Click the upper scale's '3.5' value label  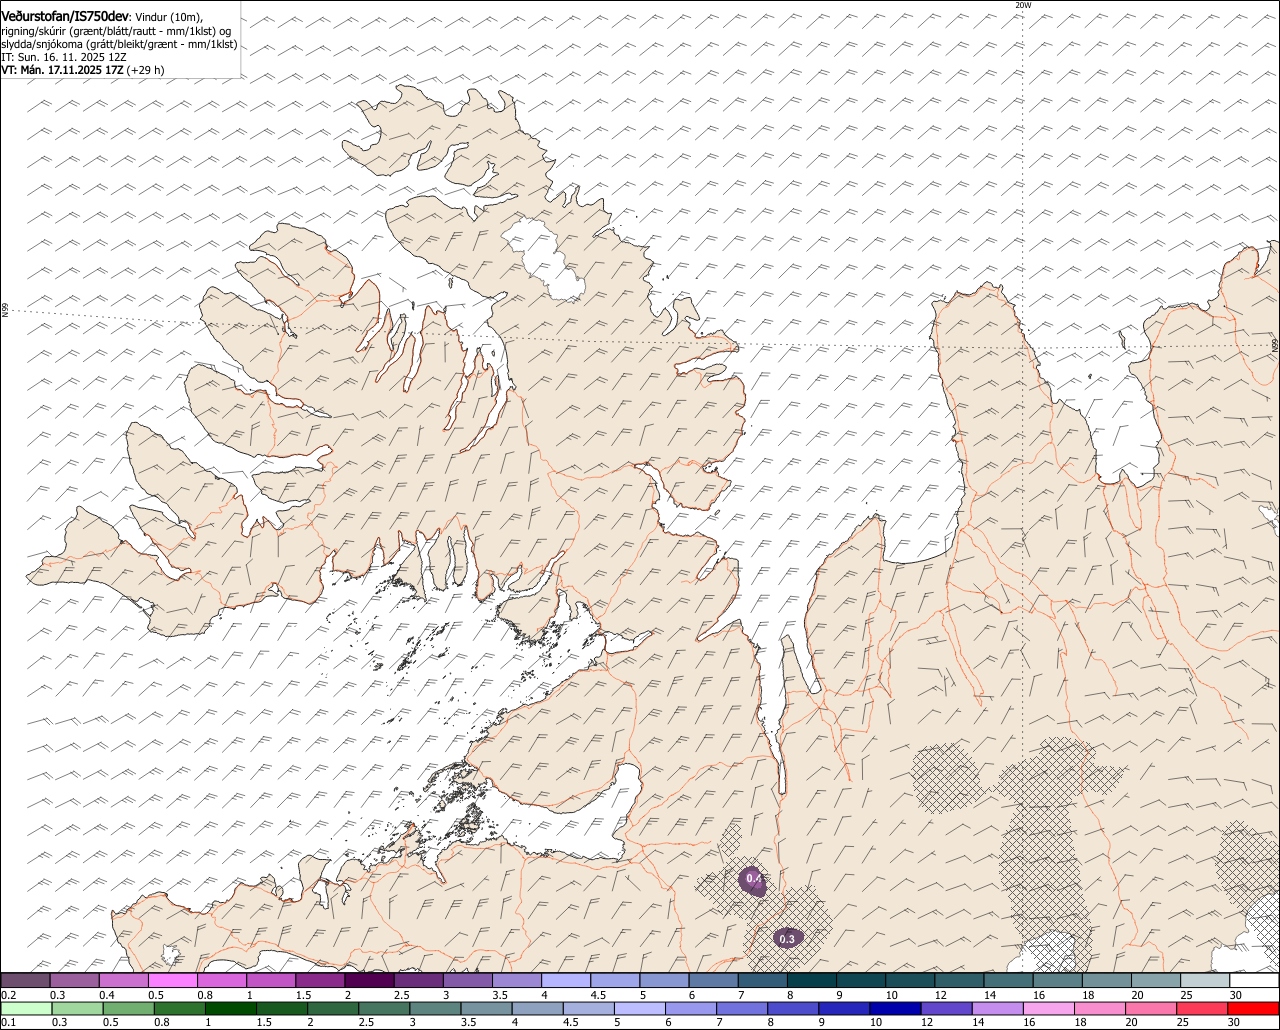(499, 995)
